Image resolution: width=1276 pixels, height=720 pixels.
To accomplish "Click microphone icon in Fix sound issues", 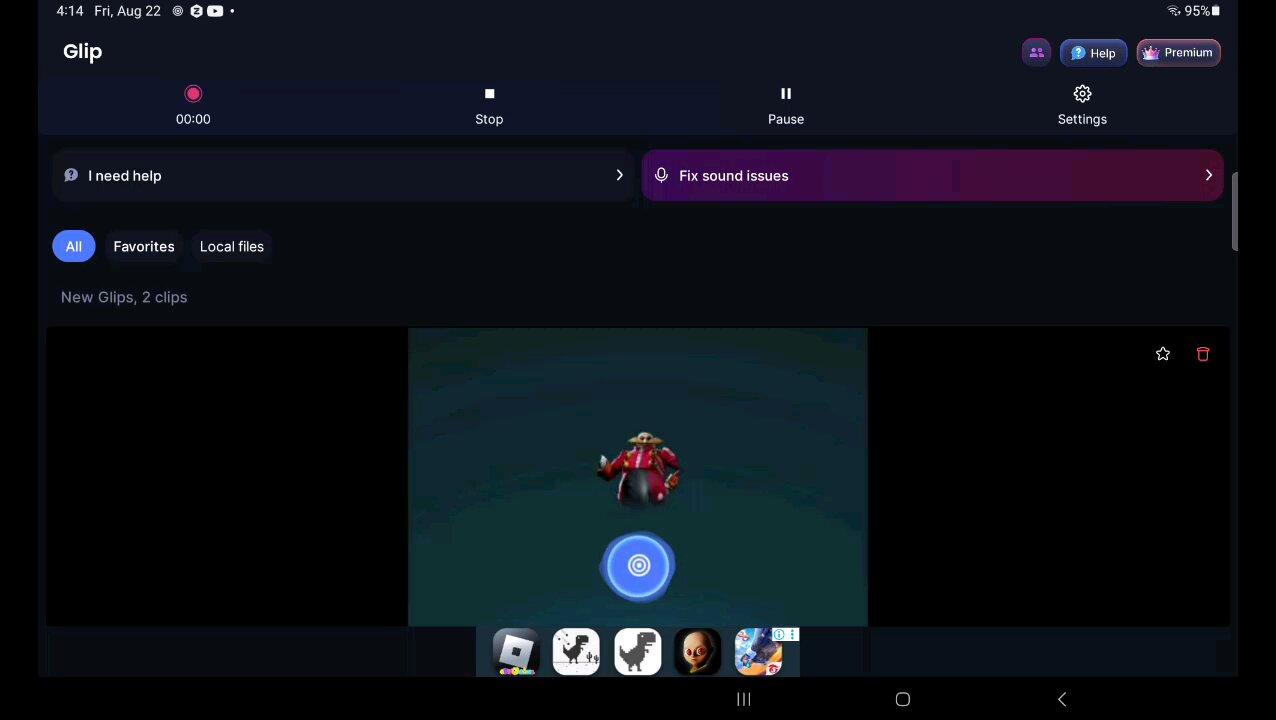I will click(661, 176).
